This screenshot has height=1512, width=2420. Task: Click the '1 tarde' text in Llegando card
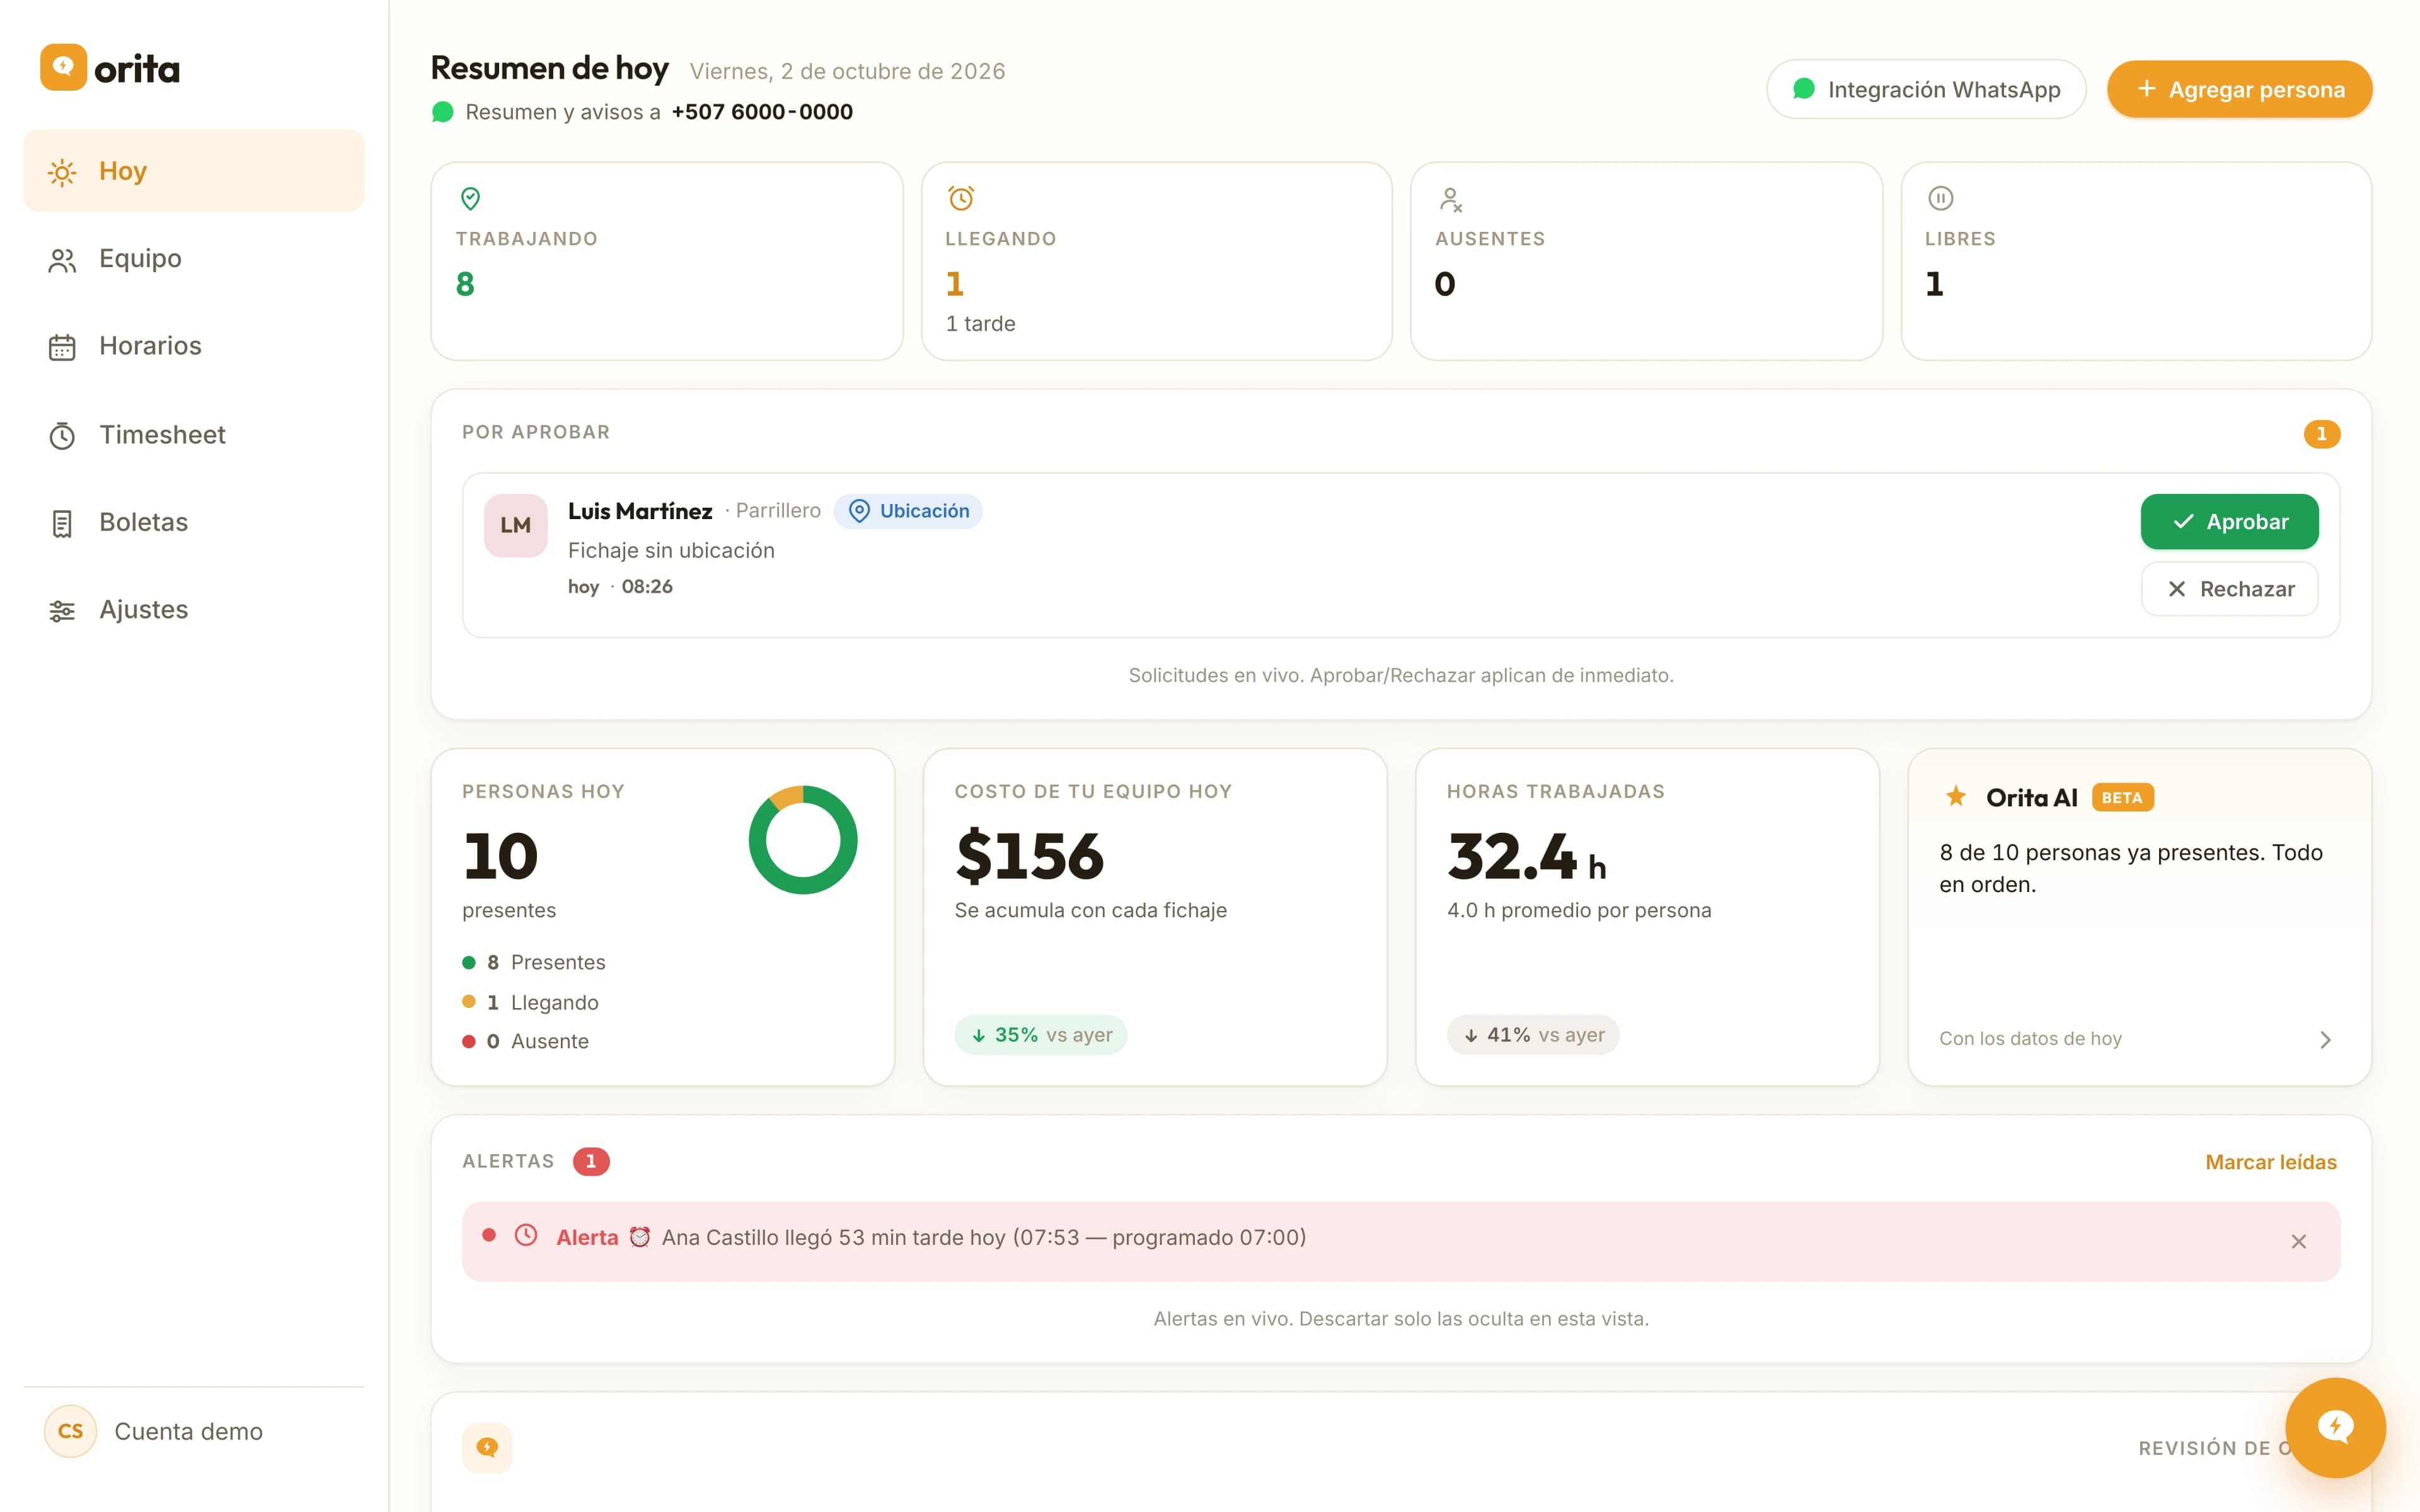pos(980,324)
